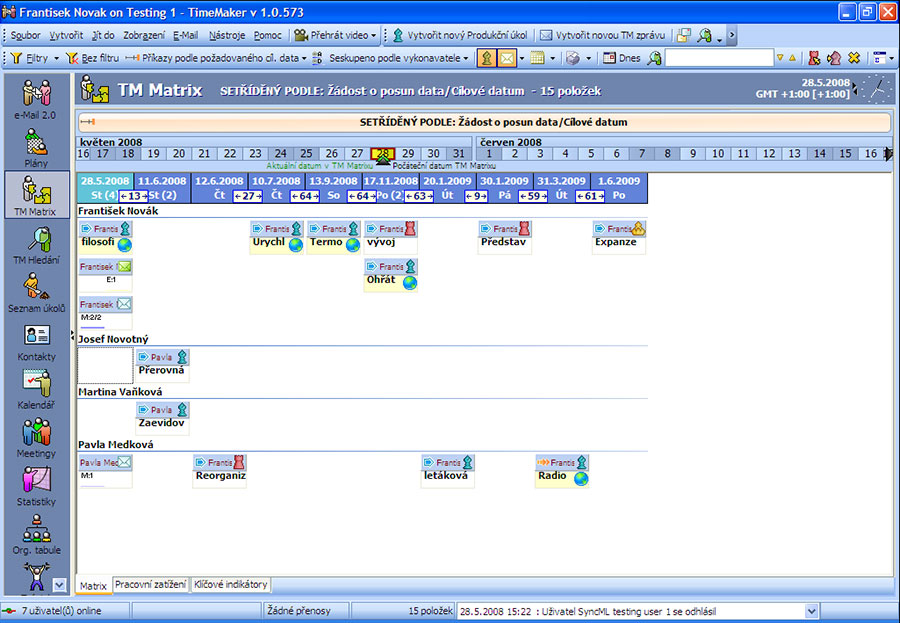
Task: Open Kontakty in the sidebar
Action: (x=37, y=340)
